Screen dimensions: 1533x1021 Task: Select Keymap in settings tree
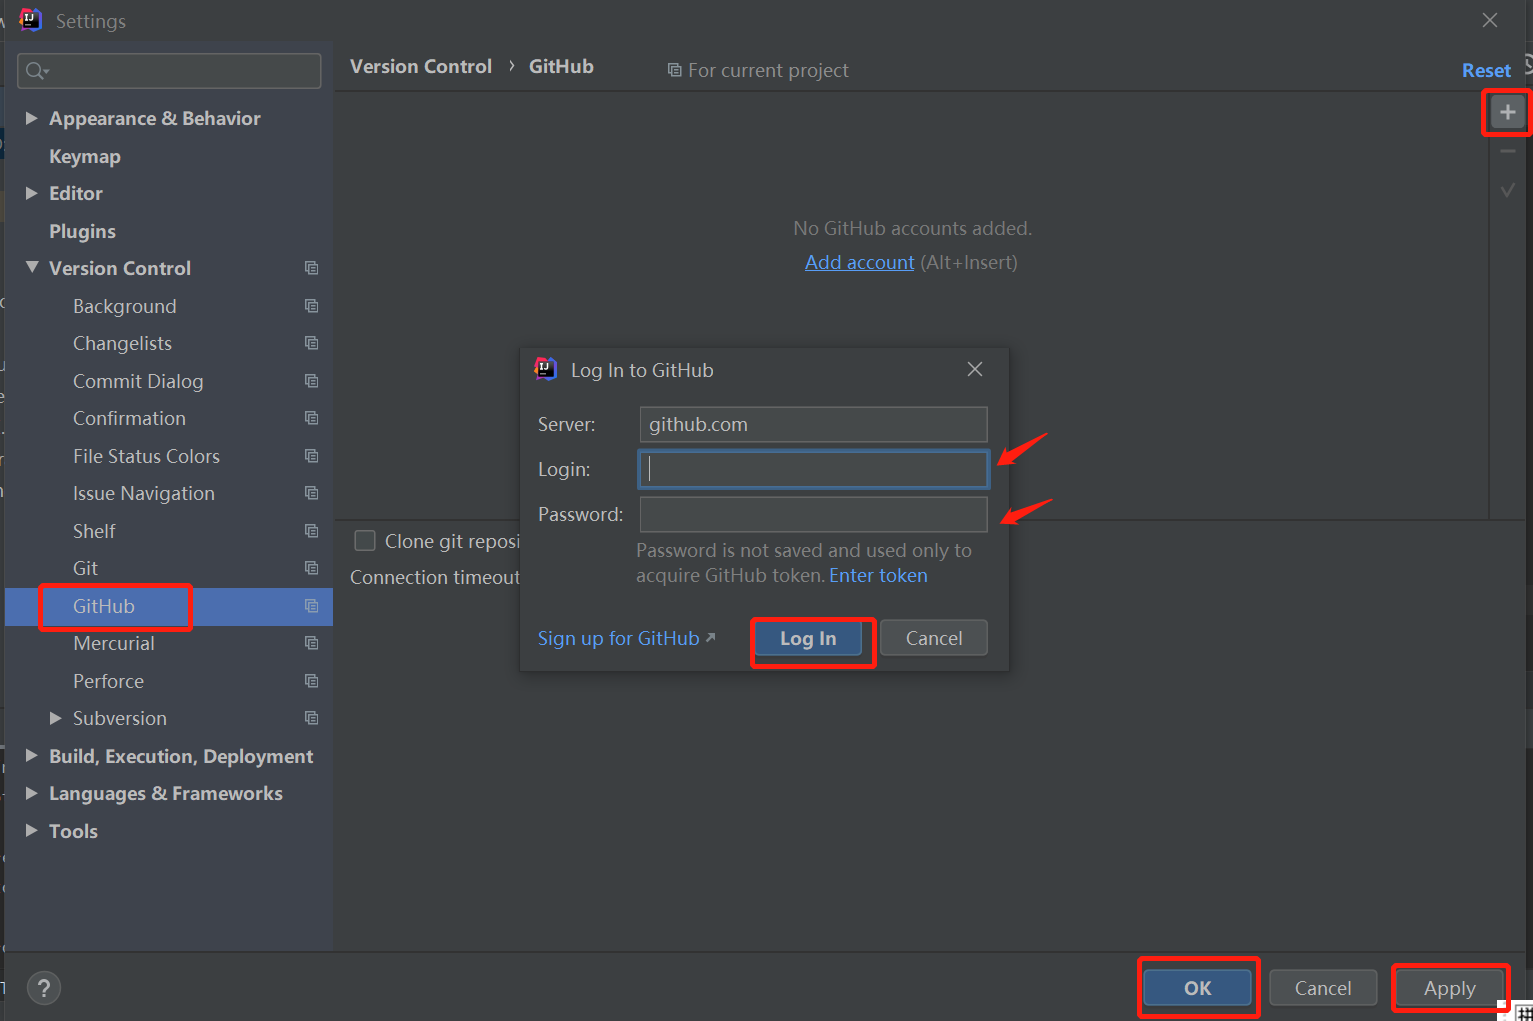(x=85, y=156)
